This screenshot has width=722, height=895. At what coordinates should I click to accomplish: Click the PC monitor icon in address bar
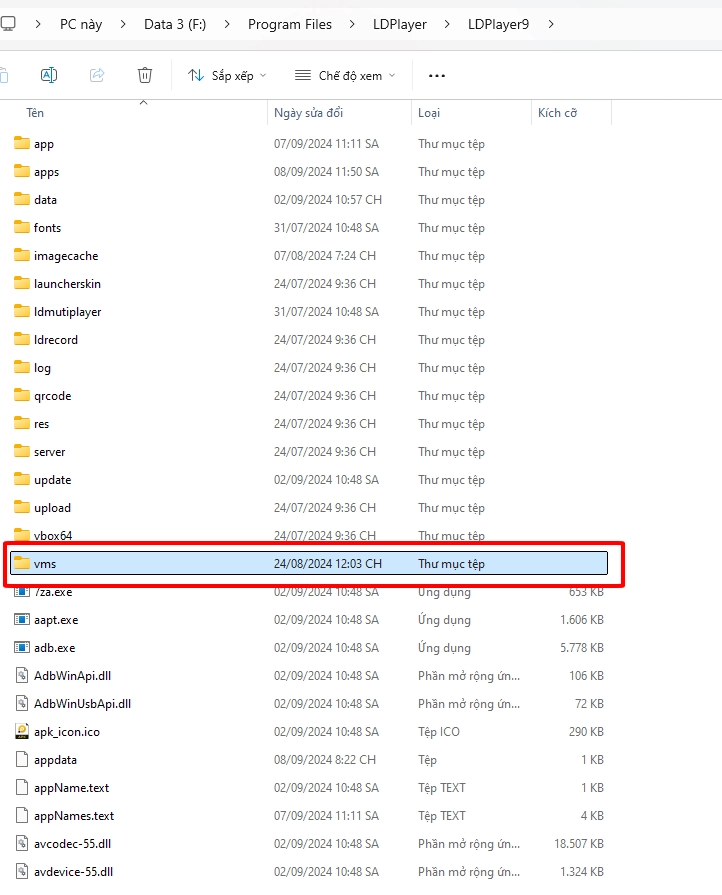pyautogui.click(x=8, y=23)
